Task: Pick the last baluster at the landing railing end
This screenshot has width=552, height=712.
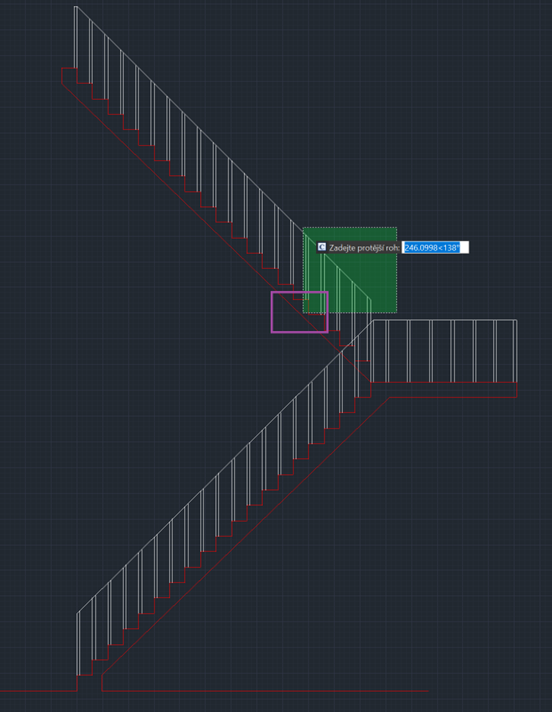Action: click(x=515, y=351)
